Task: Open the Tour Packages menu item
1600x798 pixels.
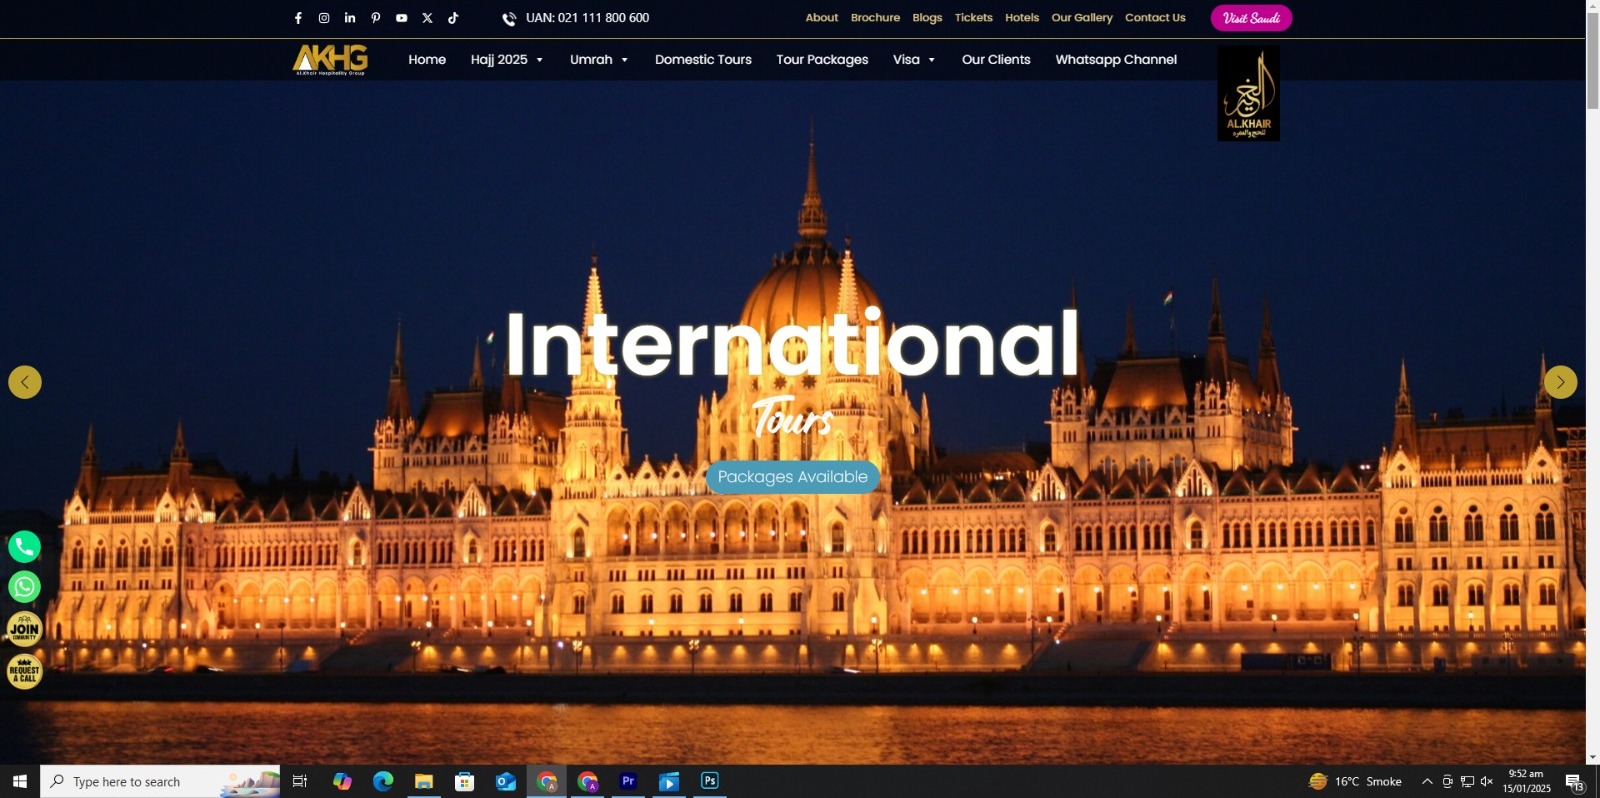Action: (822, 60)
